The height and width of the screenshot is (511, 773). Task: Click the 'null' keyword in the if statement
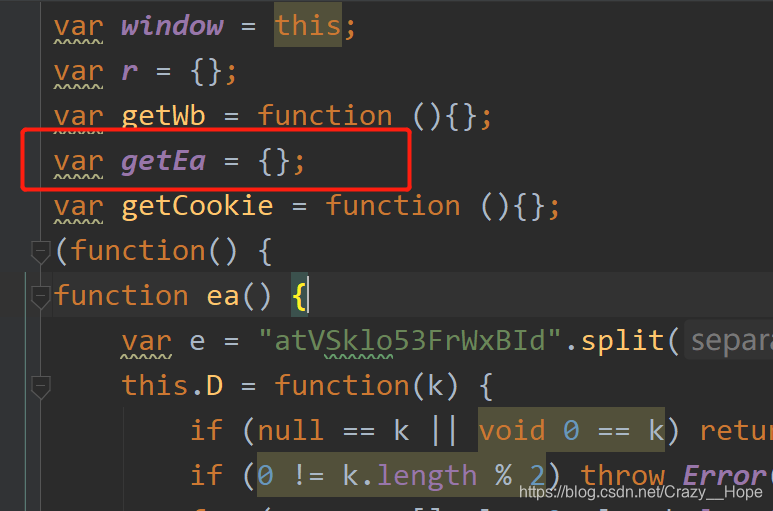pos(291,431)
